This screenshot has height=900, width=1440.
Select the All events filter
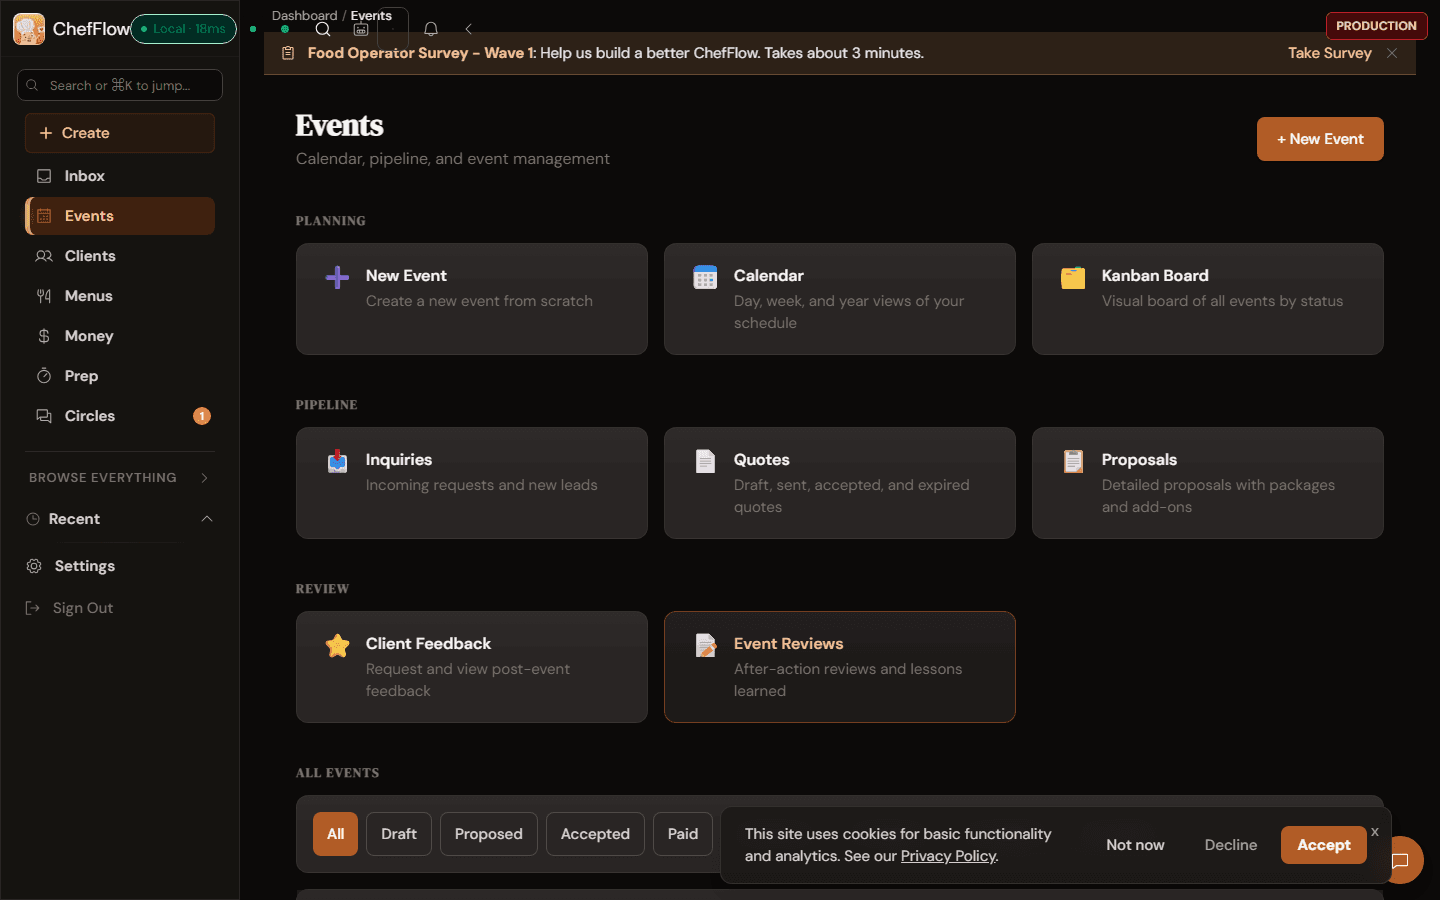pyautogui.click(x=335, y=834)
